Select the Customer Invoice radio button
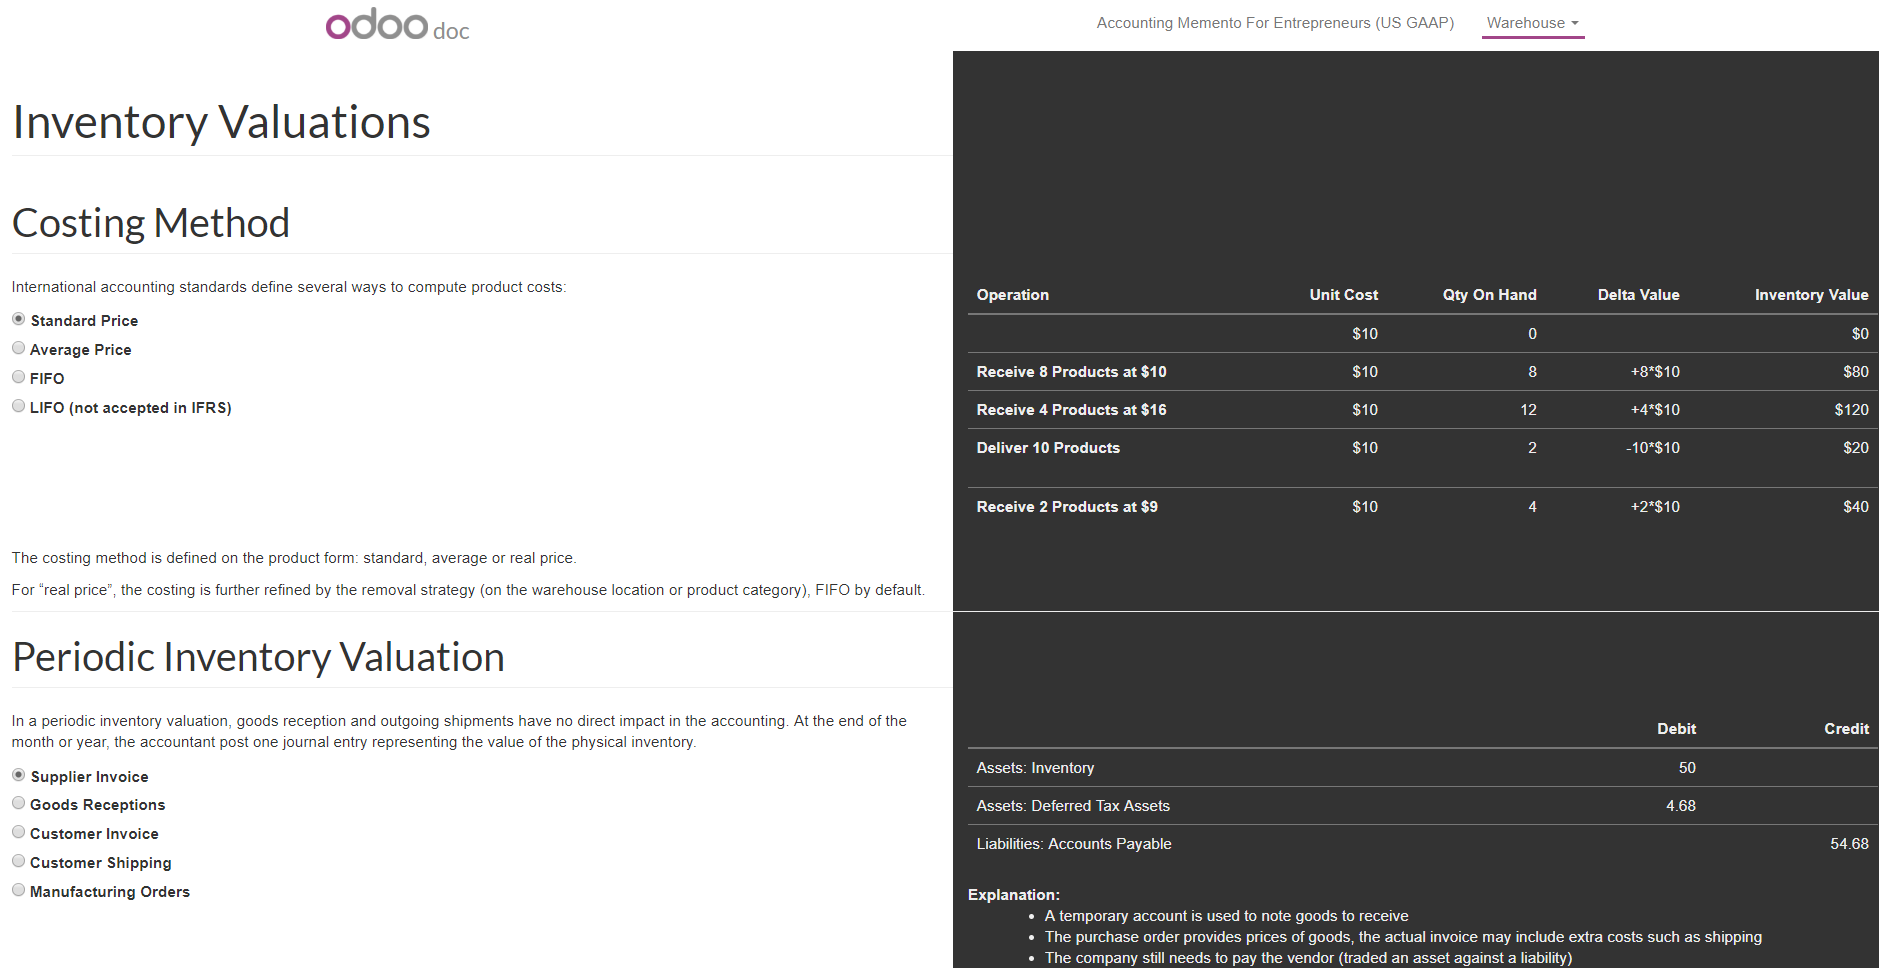This screenshot has height=968, width=1879. click(x=19, y=833)
